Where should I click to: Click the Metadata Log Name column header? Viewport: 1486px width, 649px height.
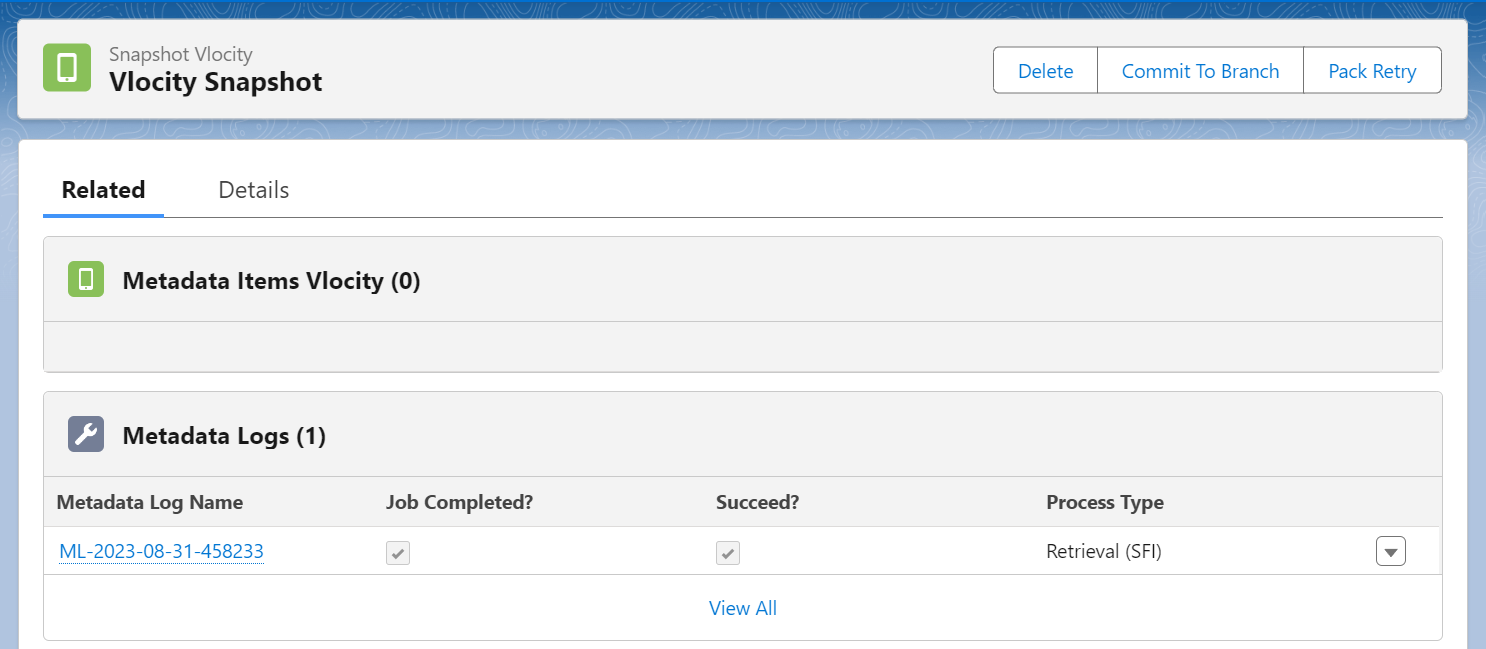click(150, 502)
